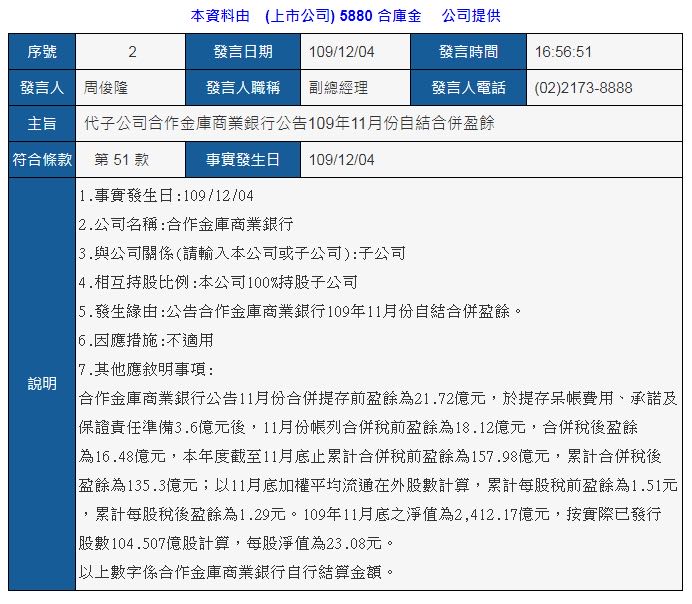Click the title value 副總經理
This screenshot has width=692, height=604.
point(338,87)
